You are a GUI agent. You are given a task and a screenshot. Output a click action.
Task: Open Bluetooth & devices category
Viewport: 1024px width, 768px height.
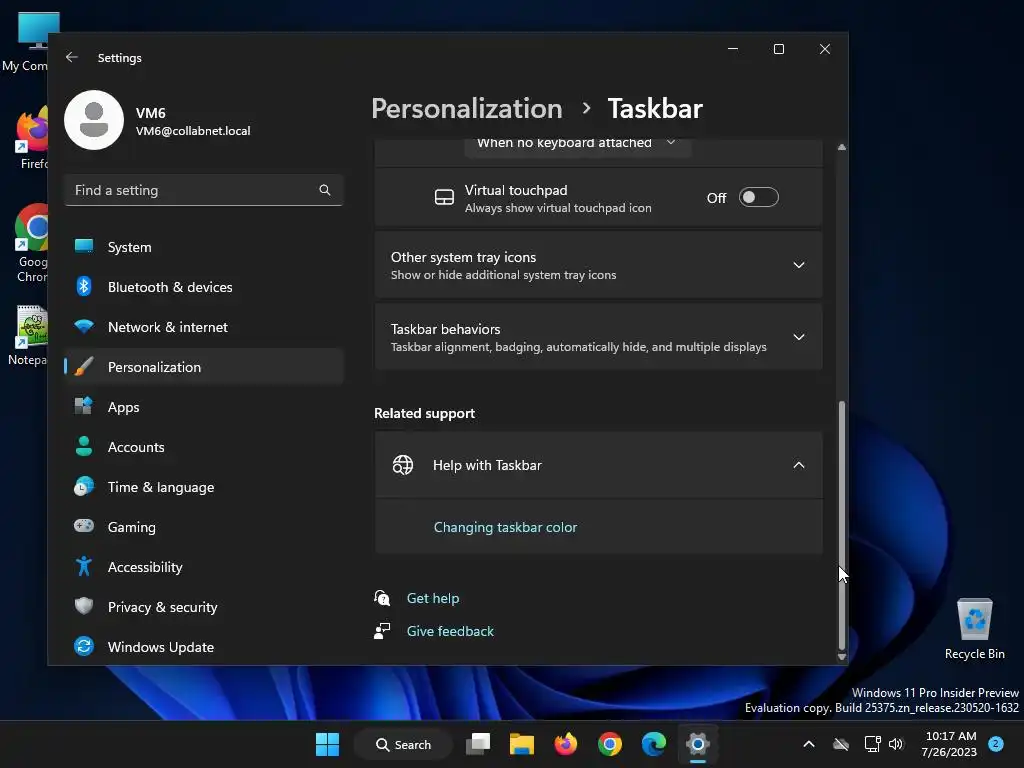[x=204, y=287]
